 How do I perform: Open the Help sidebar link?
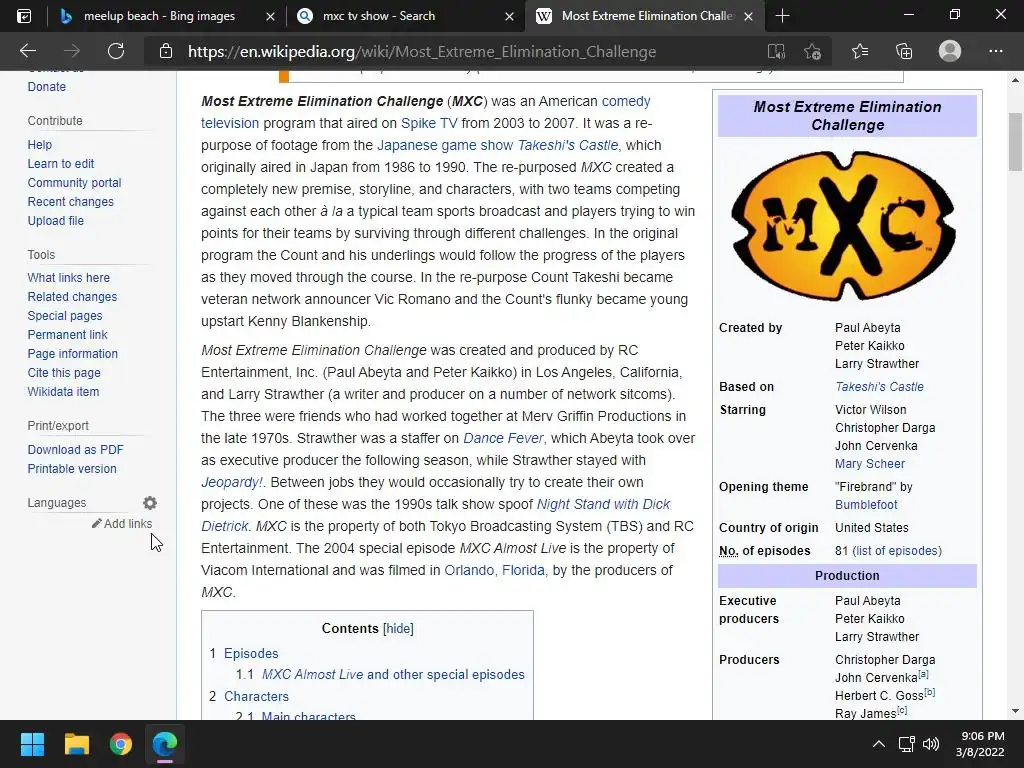tap(40, 145)
